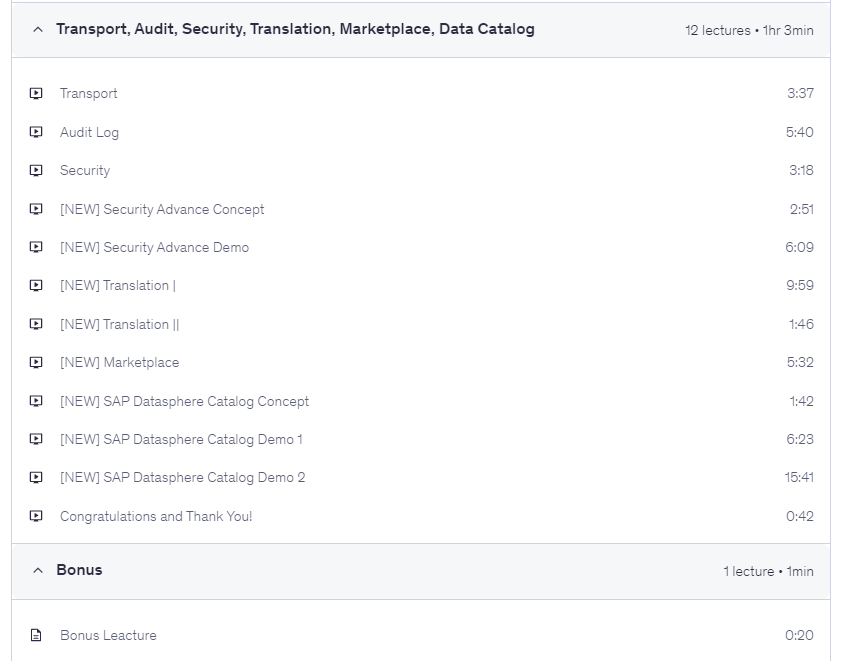
Task: Click the Bonus Leacture item title
Action: [x=108, y=635]
